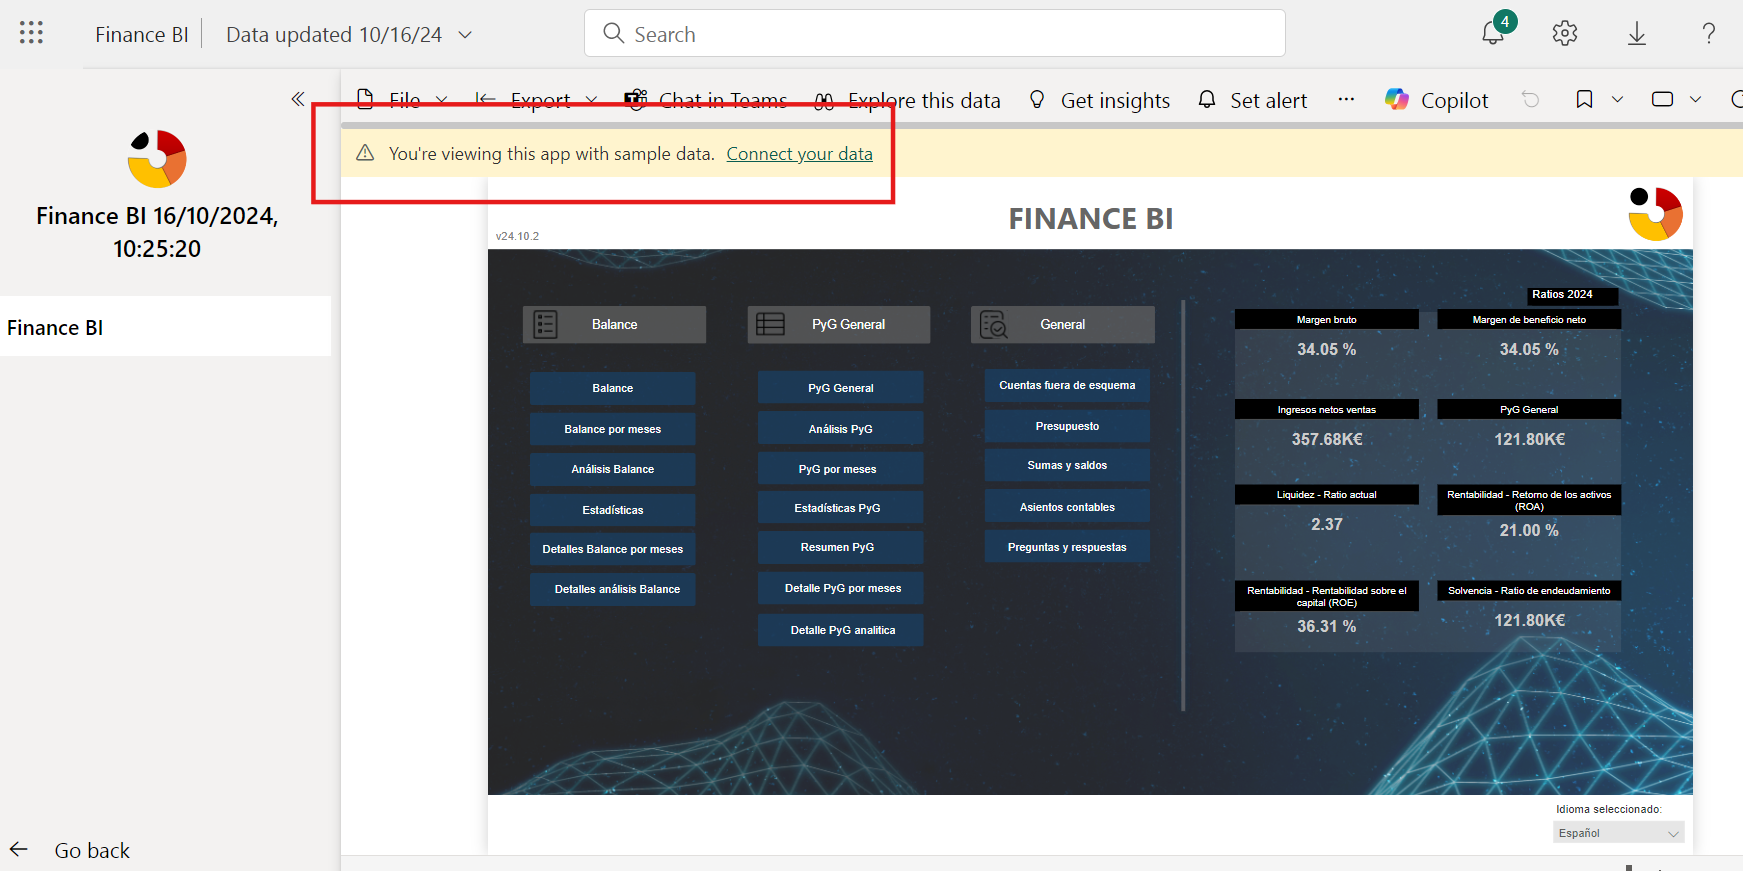
Task: Open the help question mark icon
Action: [x=1709, y=34]
